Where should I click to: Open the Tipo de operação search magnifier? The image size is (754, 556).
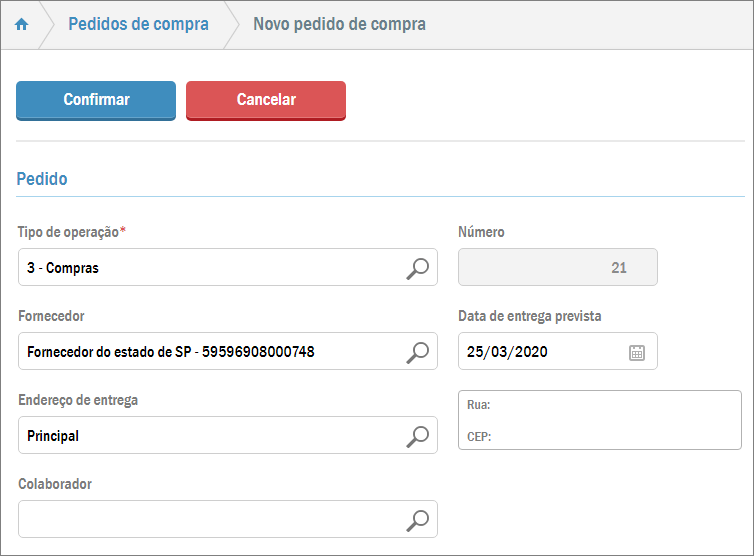click(x=418, y=268)
